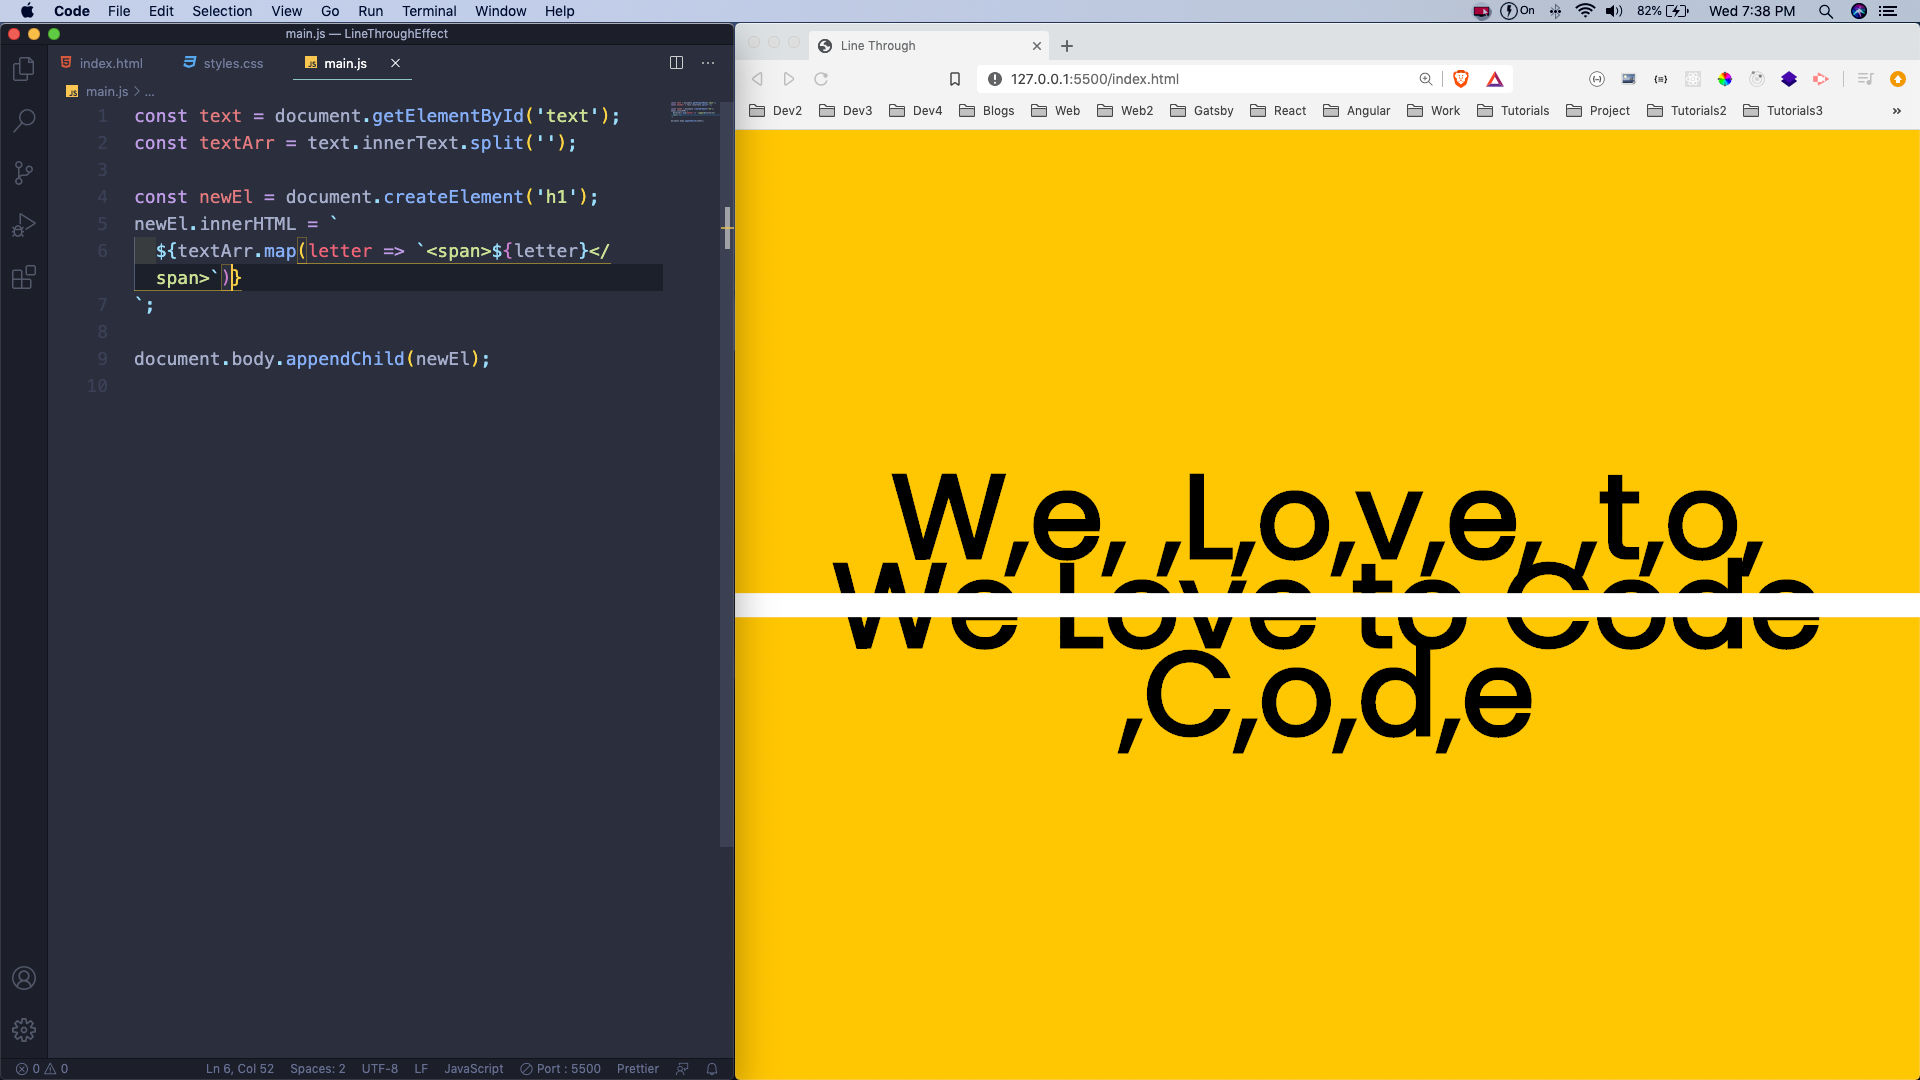Show hidden bookmarks with double chevron
The width and height of the screenshot is (1920, 1080).
(x=1897, y=111)
